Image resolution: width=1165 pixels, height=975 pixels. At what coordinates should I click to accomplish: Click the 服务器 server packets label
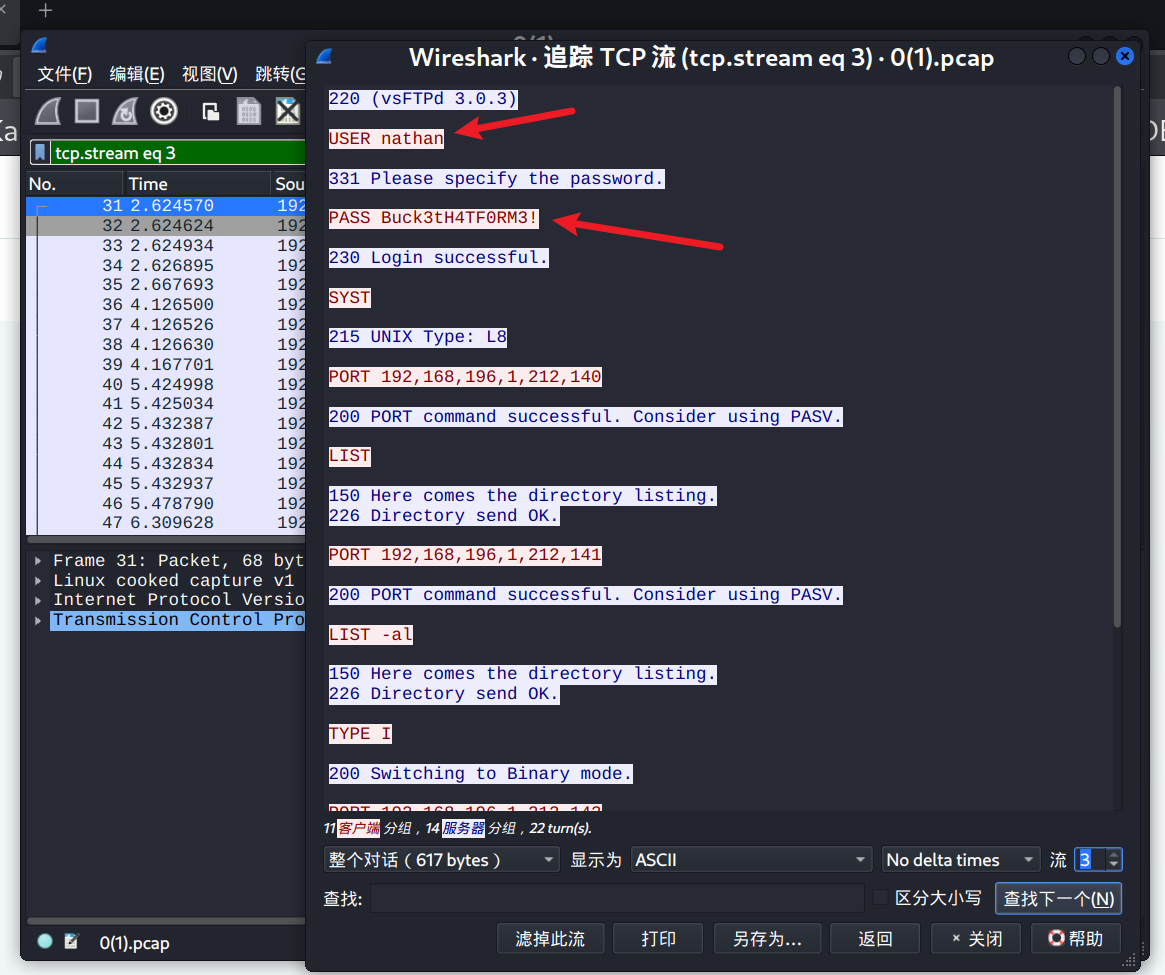[x=464, y=828]
